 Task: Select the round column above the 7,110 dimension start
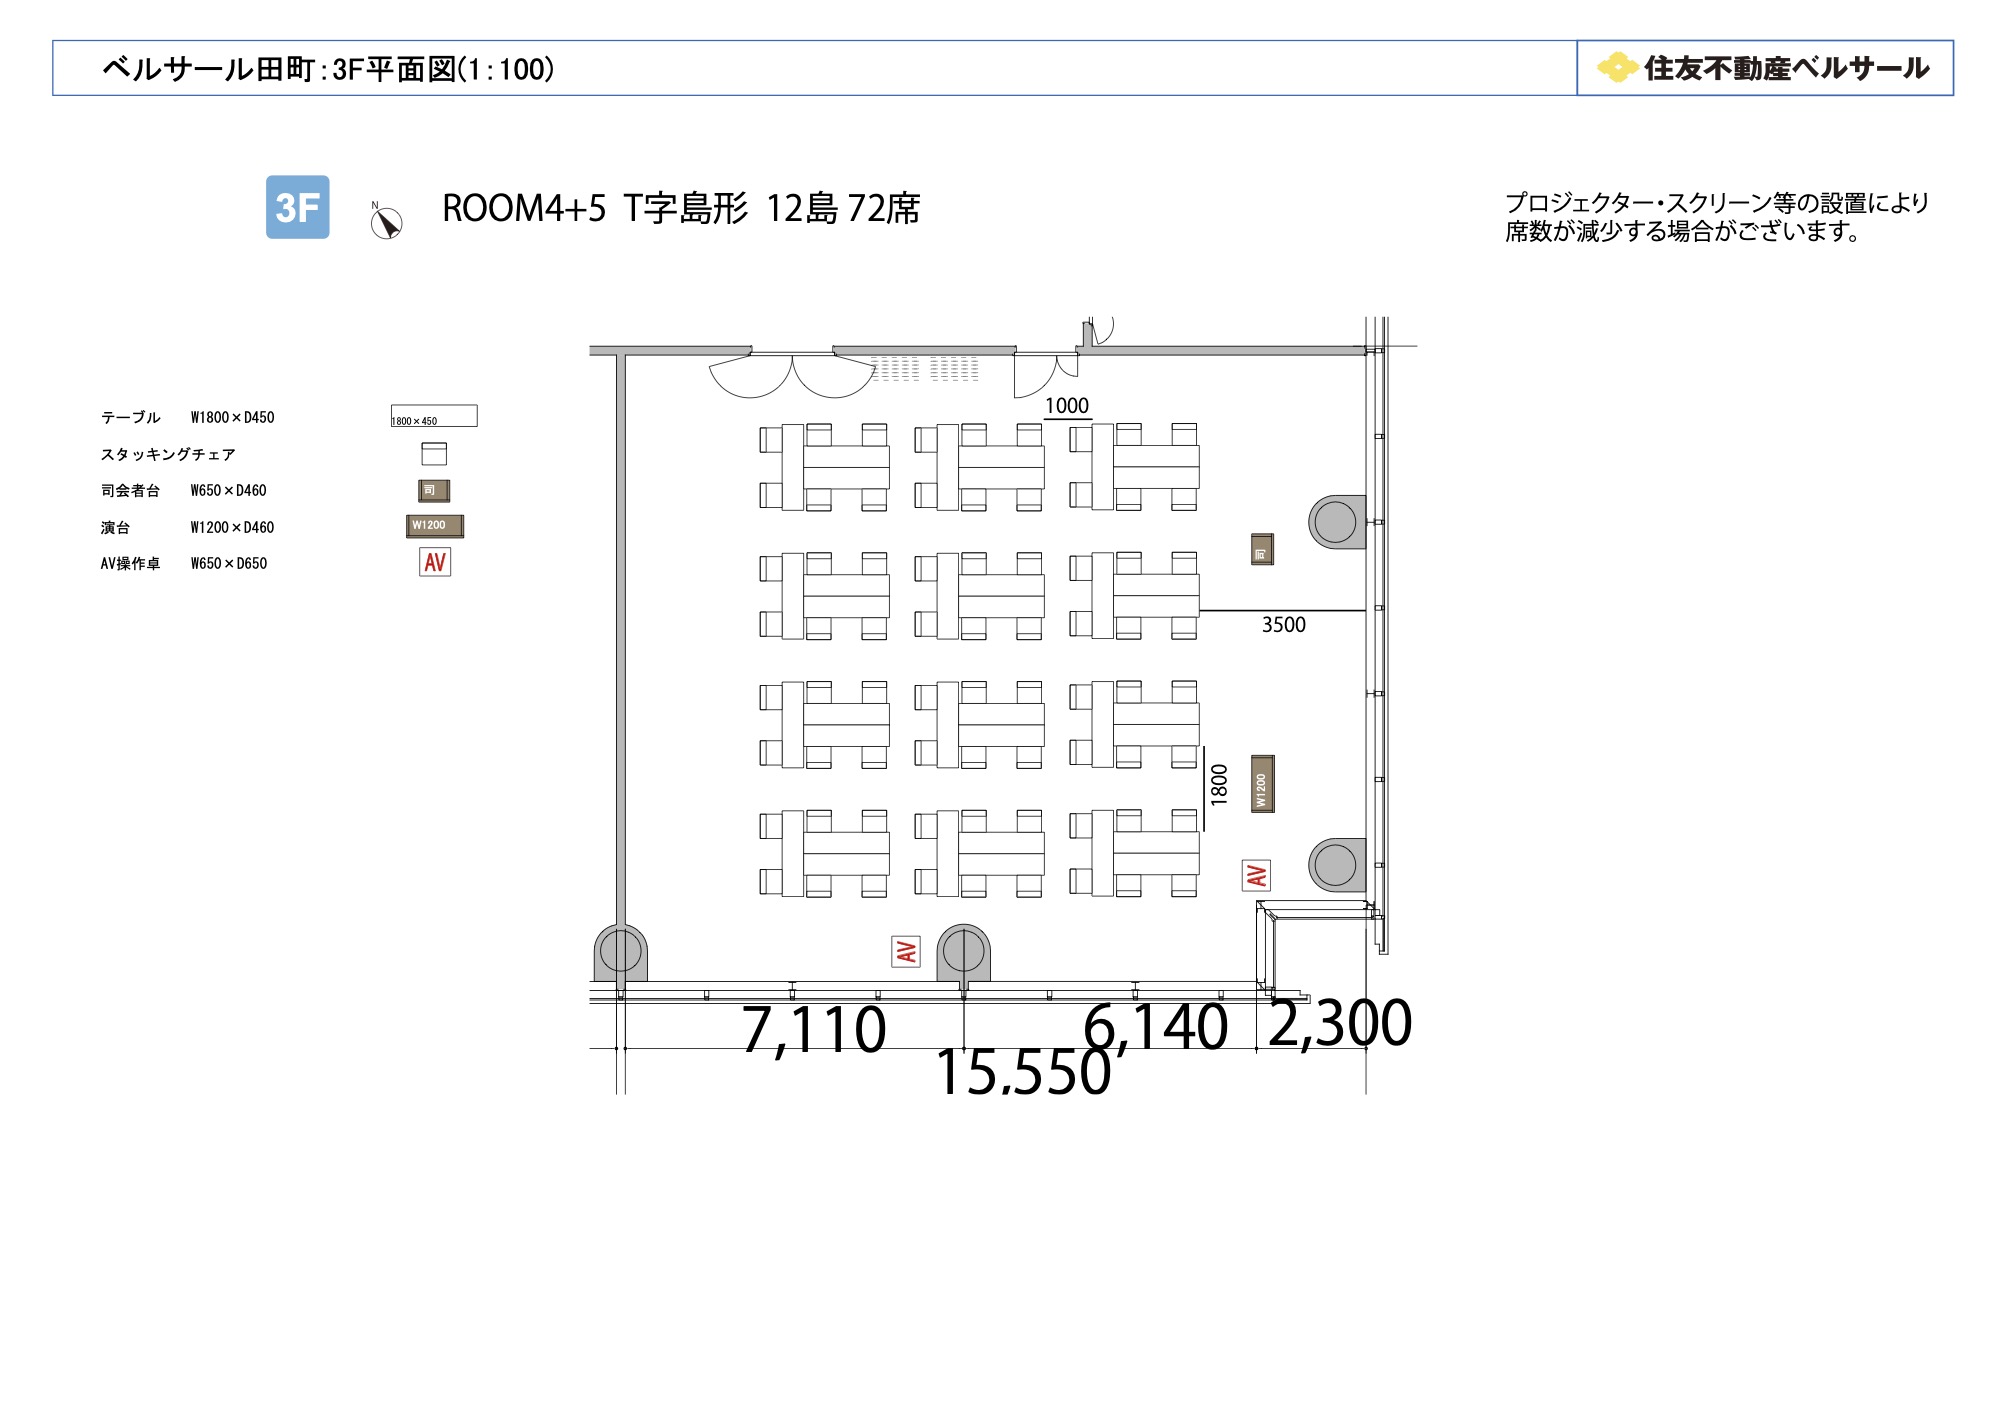pyautogui.click(x=621, y=952)
